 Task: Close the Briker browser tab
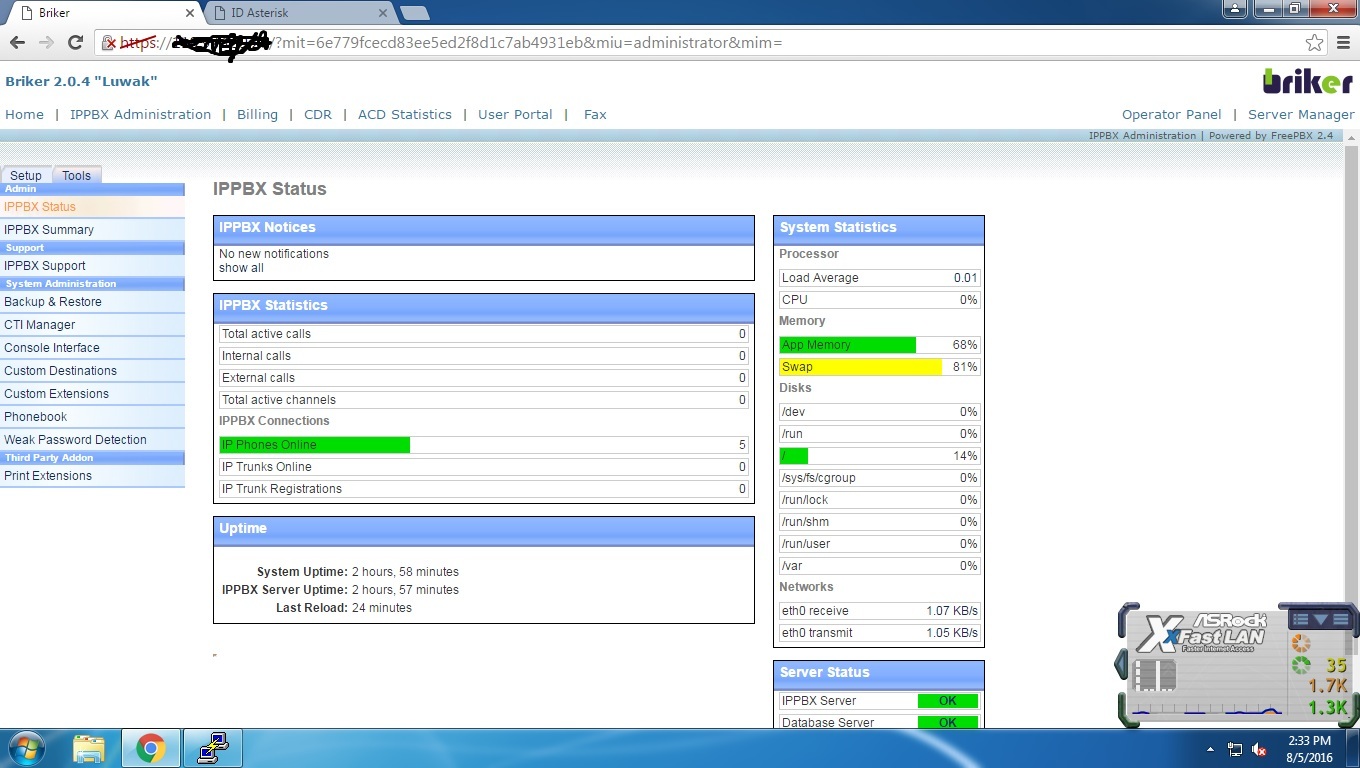click(x=189, y=13)
